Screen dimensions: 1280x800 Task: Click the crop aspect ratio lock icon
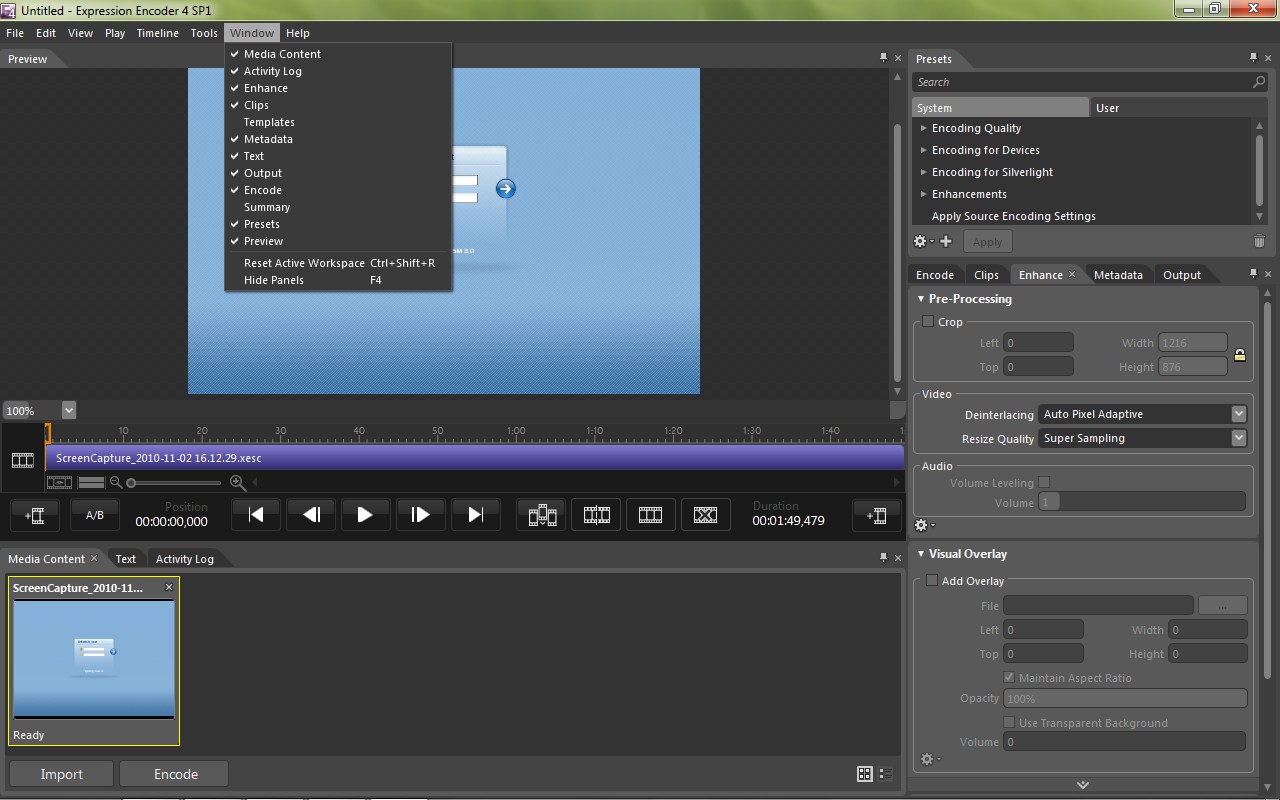pyautogui.click(x=1240, y=355)
